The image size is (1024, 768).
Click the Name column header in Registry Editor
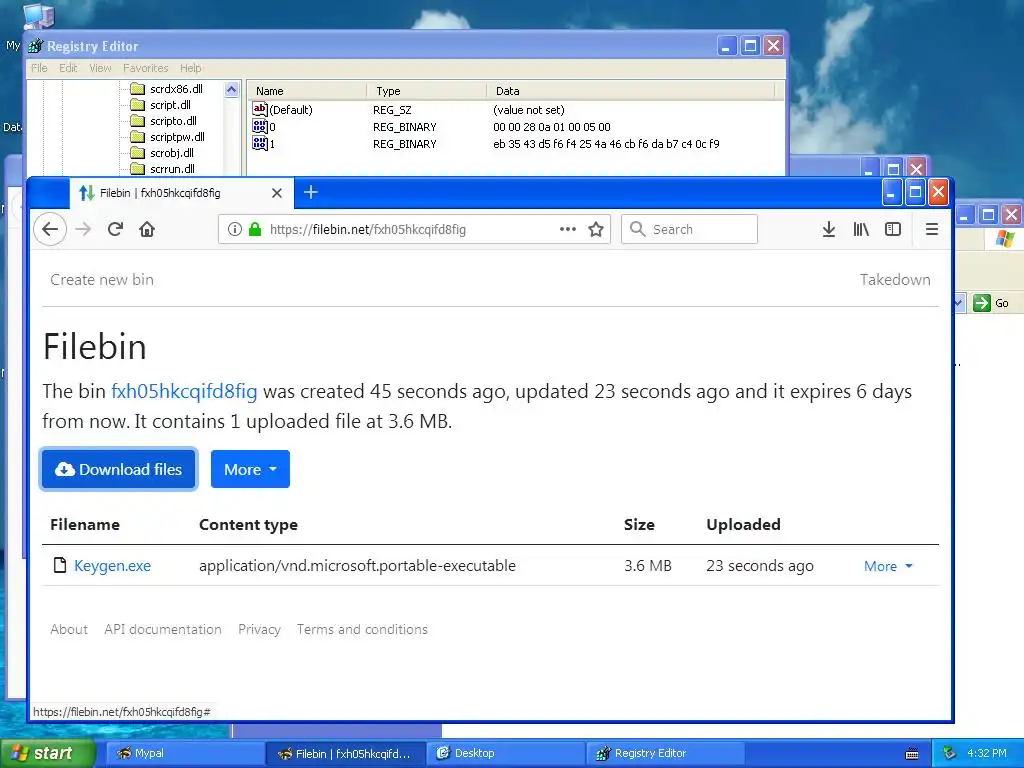(x=307, y=91)
